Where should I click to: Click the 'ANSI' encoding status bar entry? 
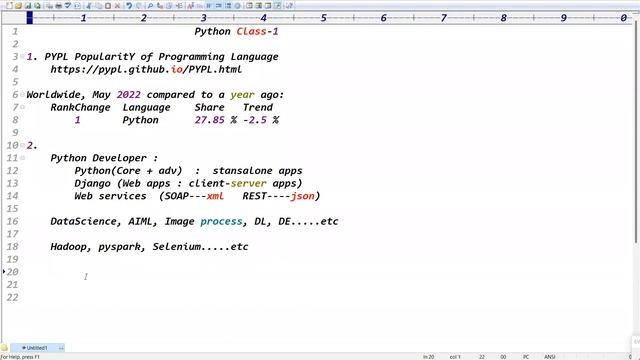coord(549,357)
